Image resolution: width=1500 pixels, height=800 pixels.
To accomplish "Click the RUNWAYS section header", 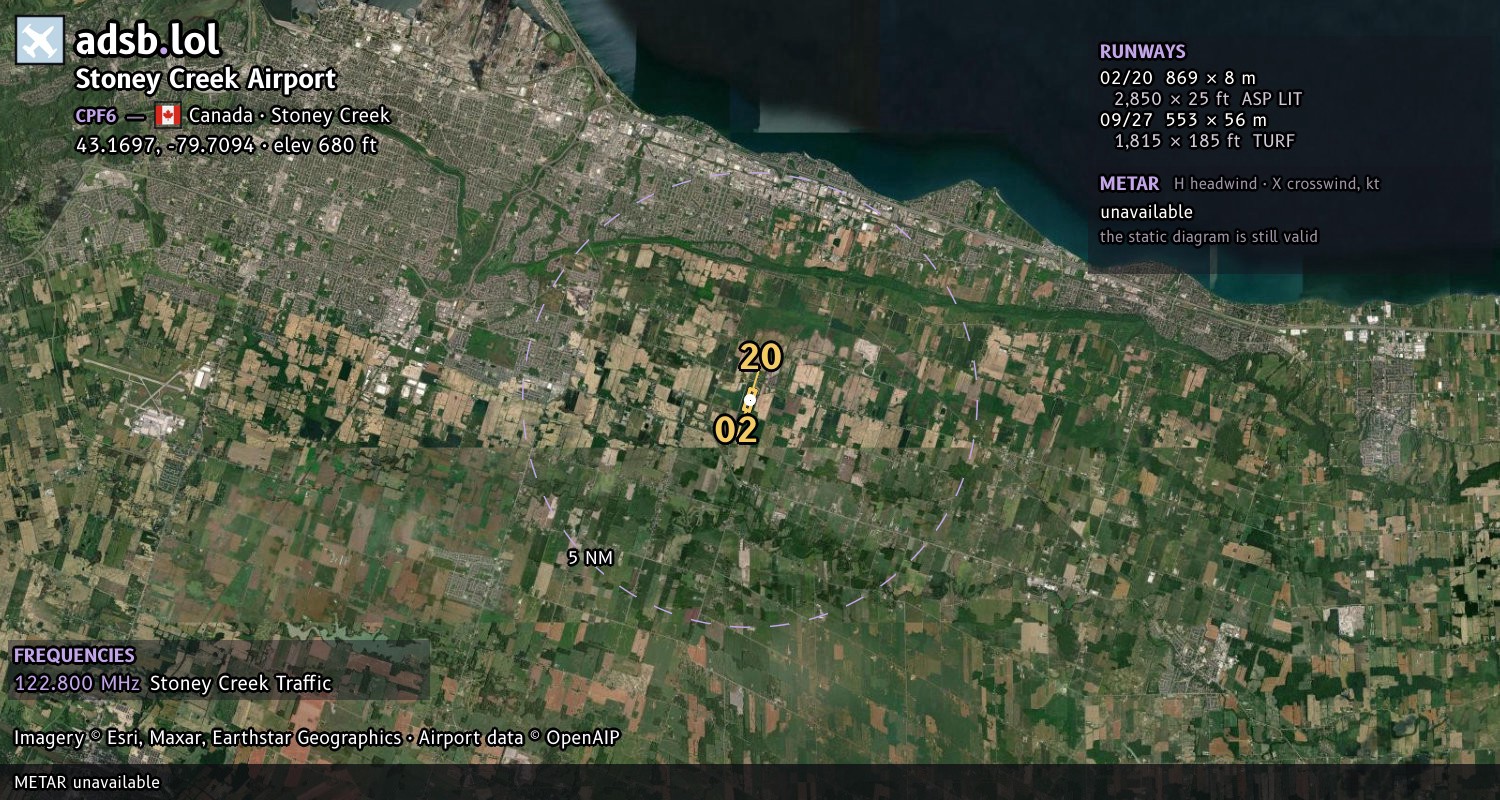I will pos(1142,52).
